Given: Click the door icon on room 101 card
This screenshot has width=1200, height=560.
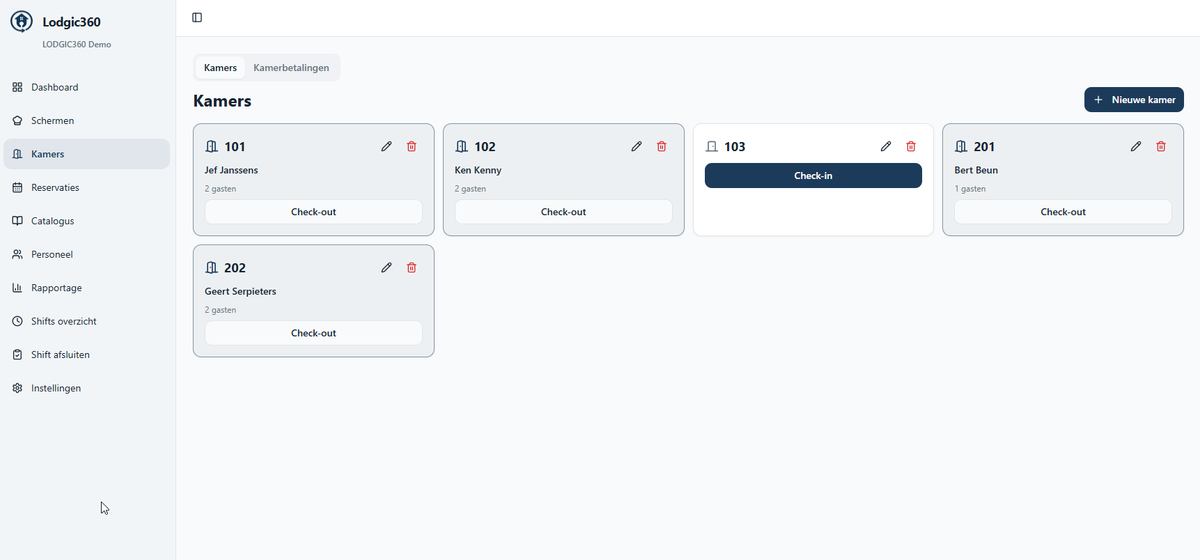Looking at the screenshot, I should pos(212,147).
